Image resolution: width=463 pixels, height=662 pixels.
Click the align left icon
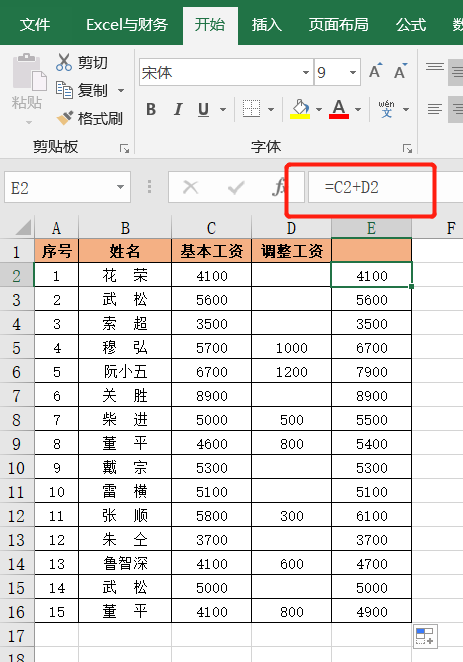point(435,109)
